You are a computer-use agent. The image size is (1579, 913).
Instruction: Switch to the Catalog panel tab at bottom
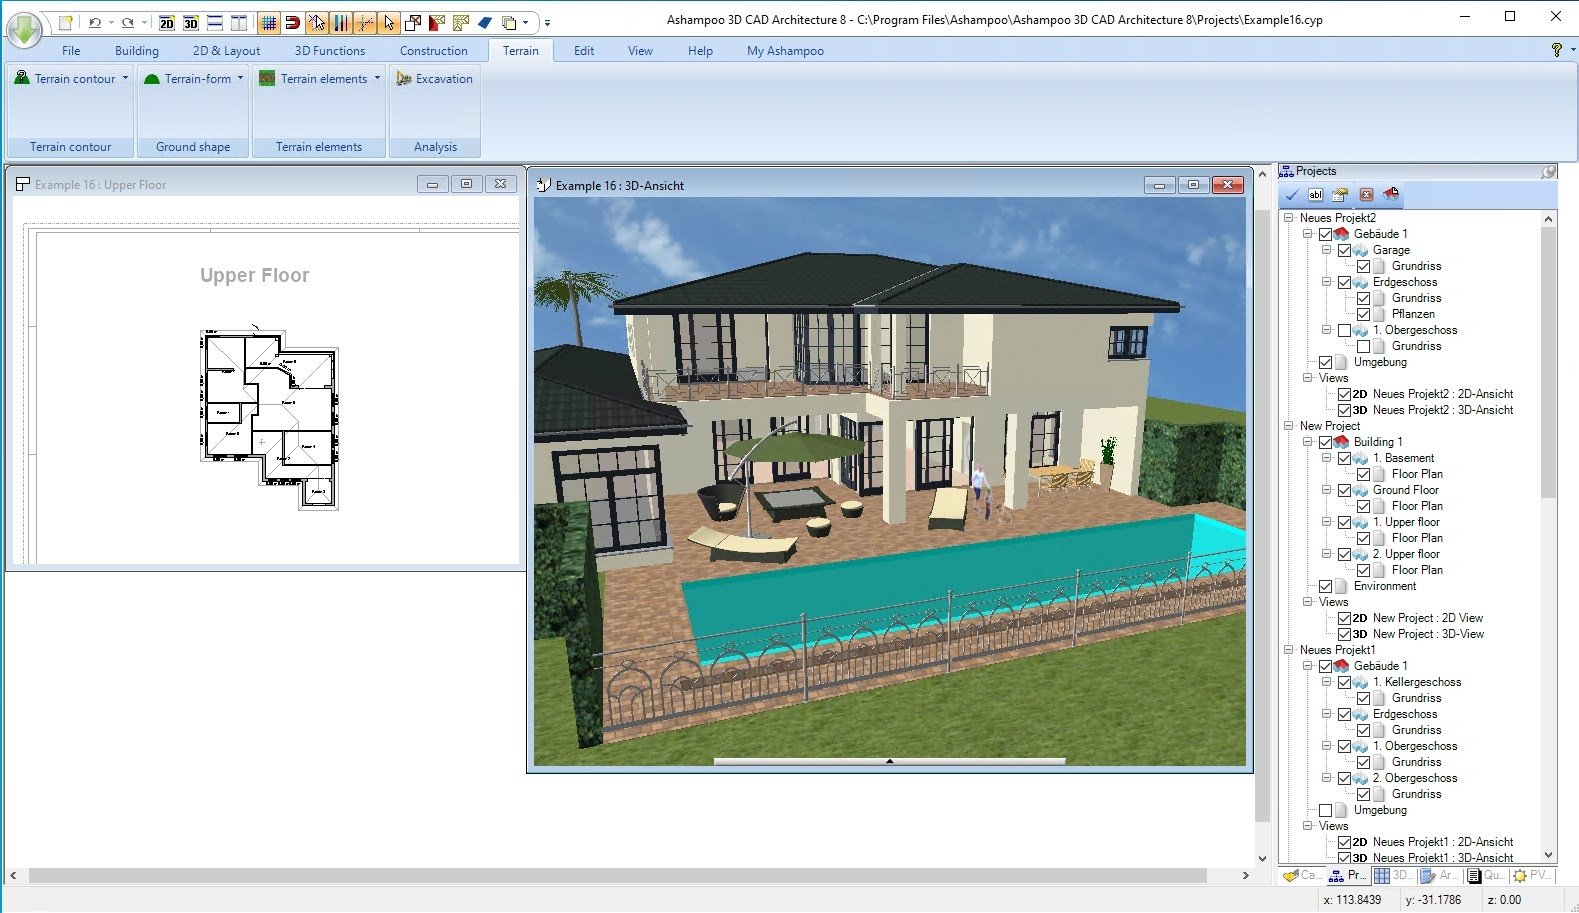(1302, 875)
